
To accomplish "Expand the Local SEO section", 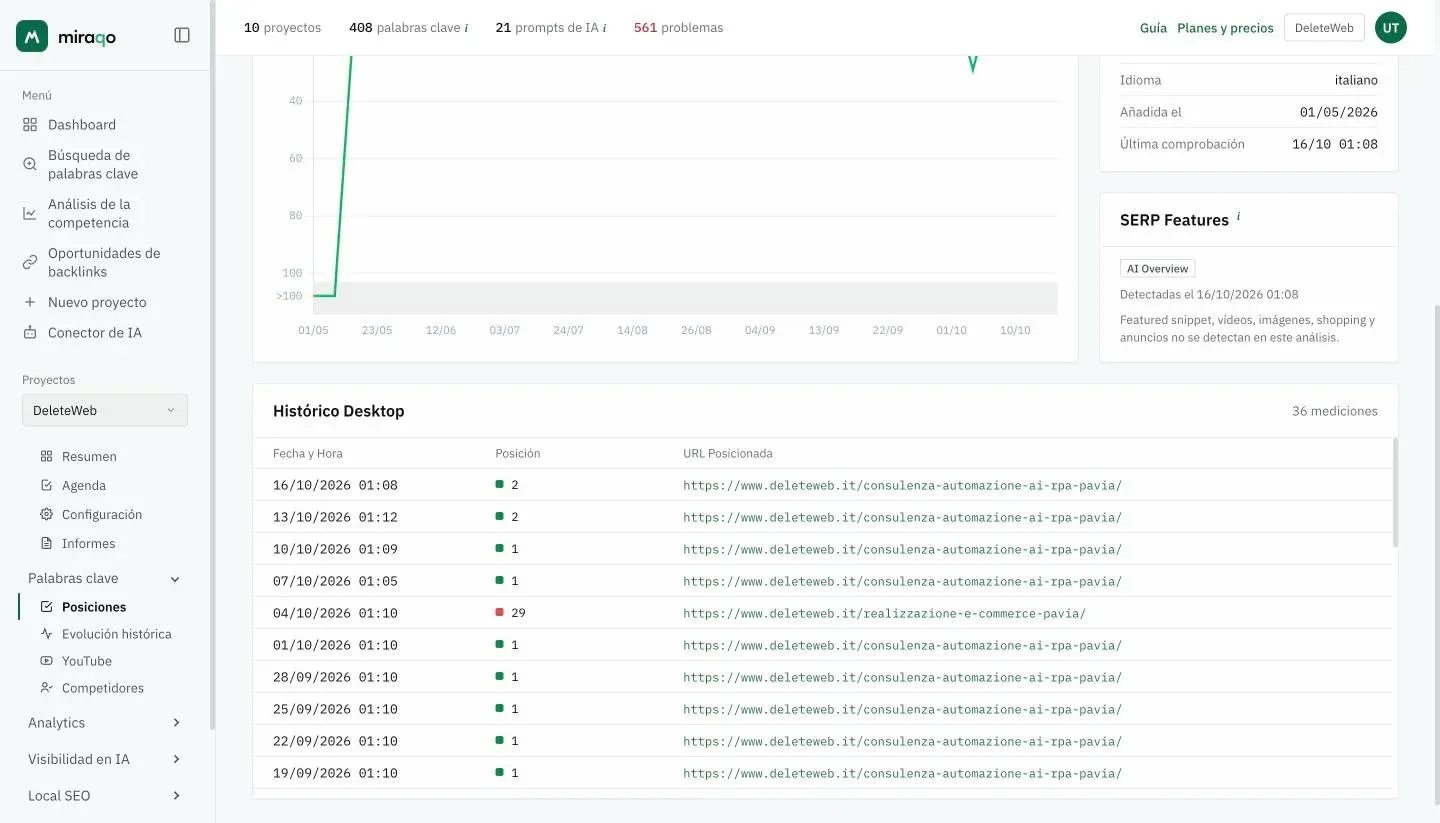I will click(176, 796).
